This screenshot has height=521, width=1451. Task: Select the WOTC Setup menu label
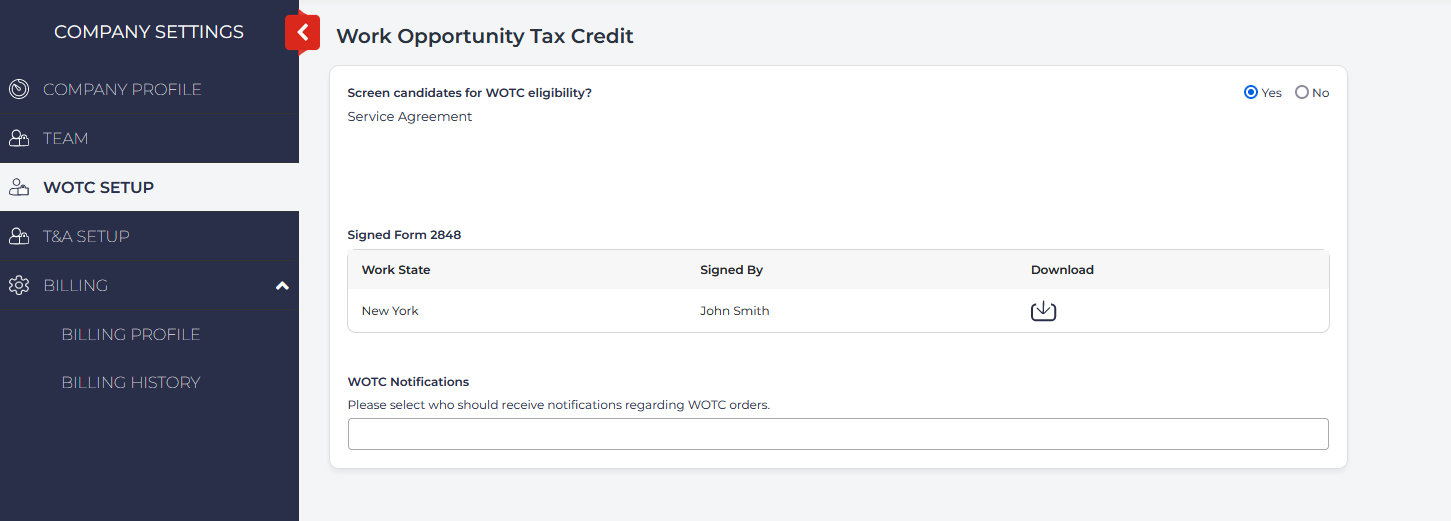(x=98, y=187)
